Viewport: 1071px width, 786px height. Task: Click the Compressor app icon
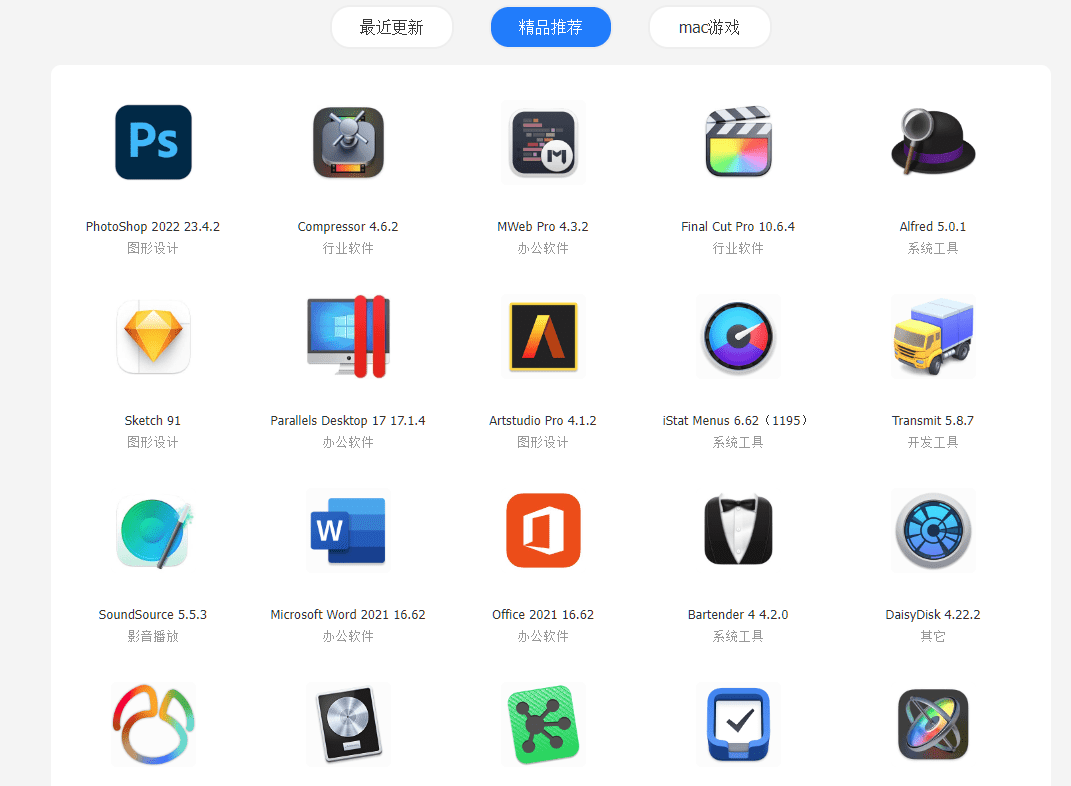(x=348, y=142)
